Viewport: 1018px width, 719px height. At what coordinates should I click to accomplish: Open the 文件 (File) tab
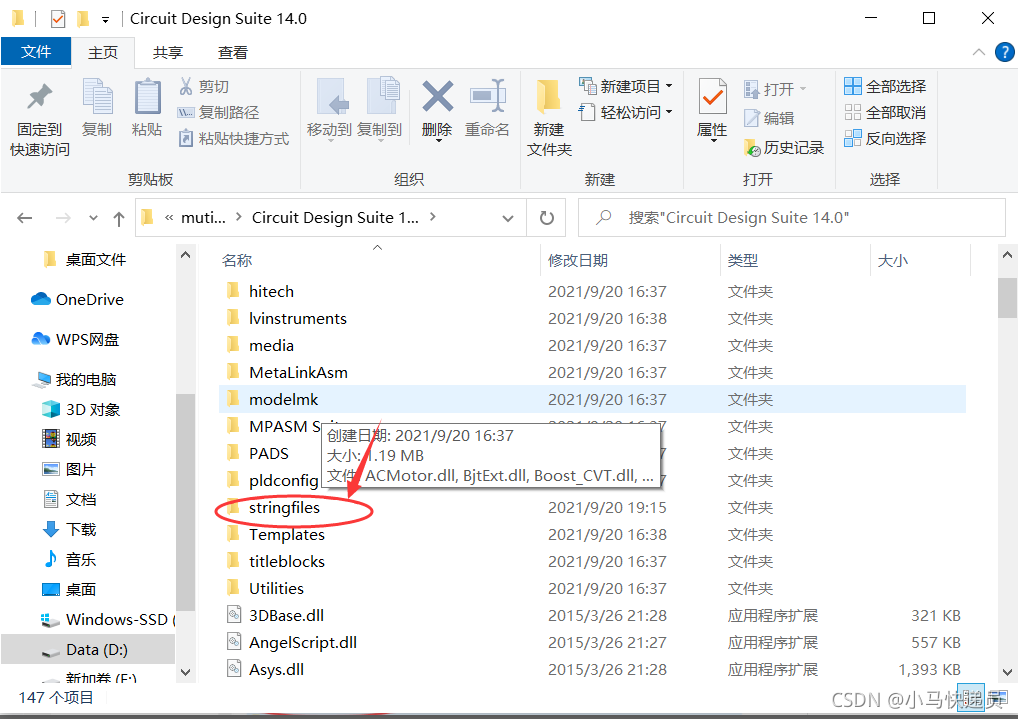coord(36,52)
